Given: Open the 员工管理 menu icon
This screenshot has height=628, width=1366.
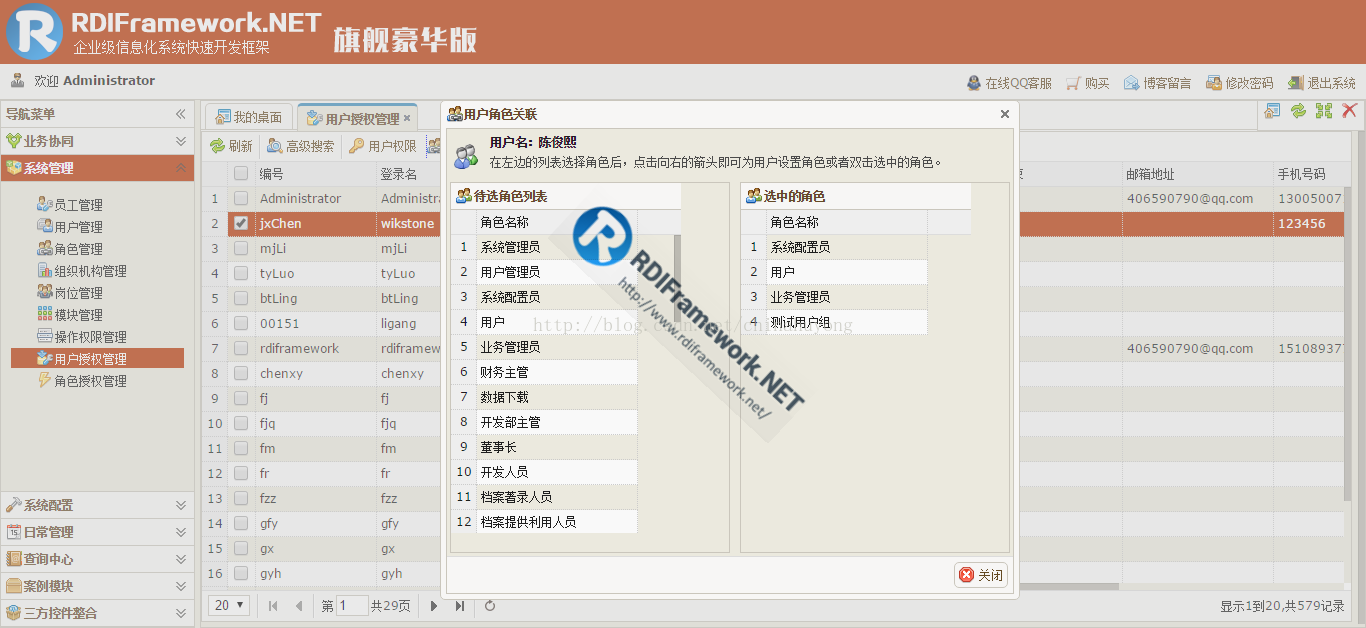Looking at the screenshot, I should (x=44, y=204).
